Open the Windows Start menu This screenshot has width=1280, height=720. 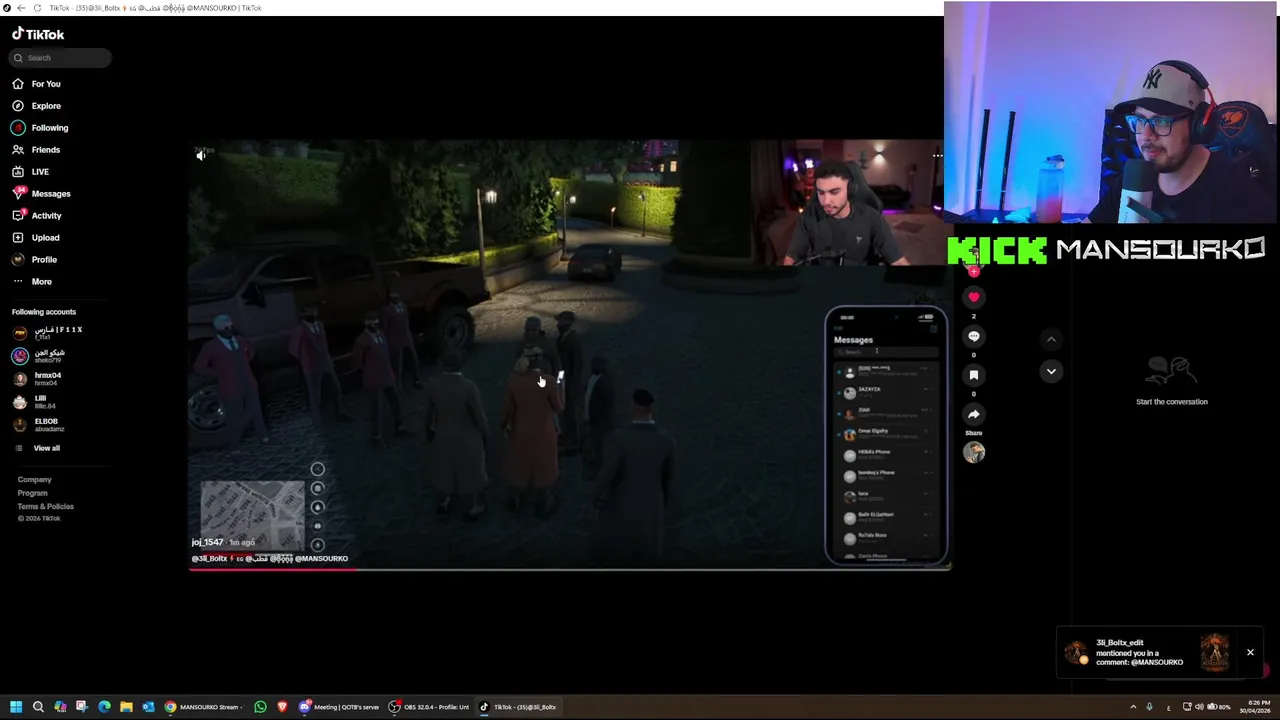[16, 707]
